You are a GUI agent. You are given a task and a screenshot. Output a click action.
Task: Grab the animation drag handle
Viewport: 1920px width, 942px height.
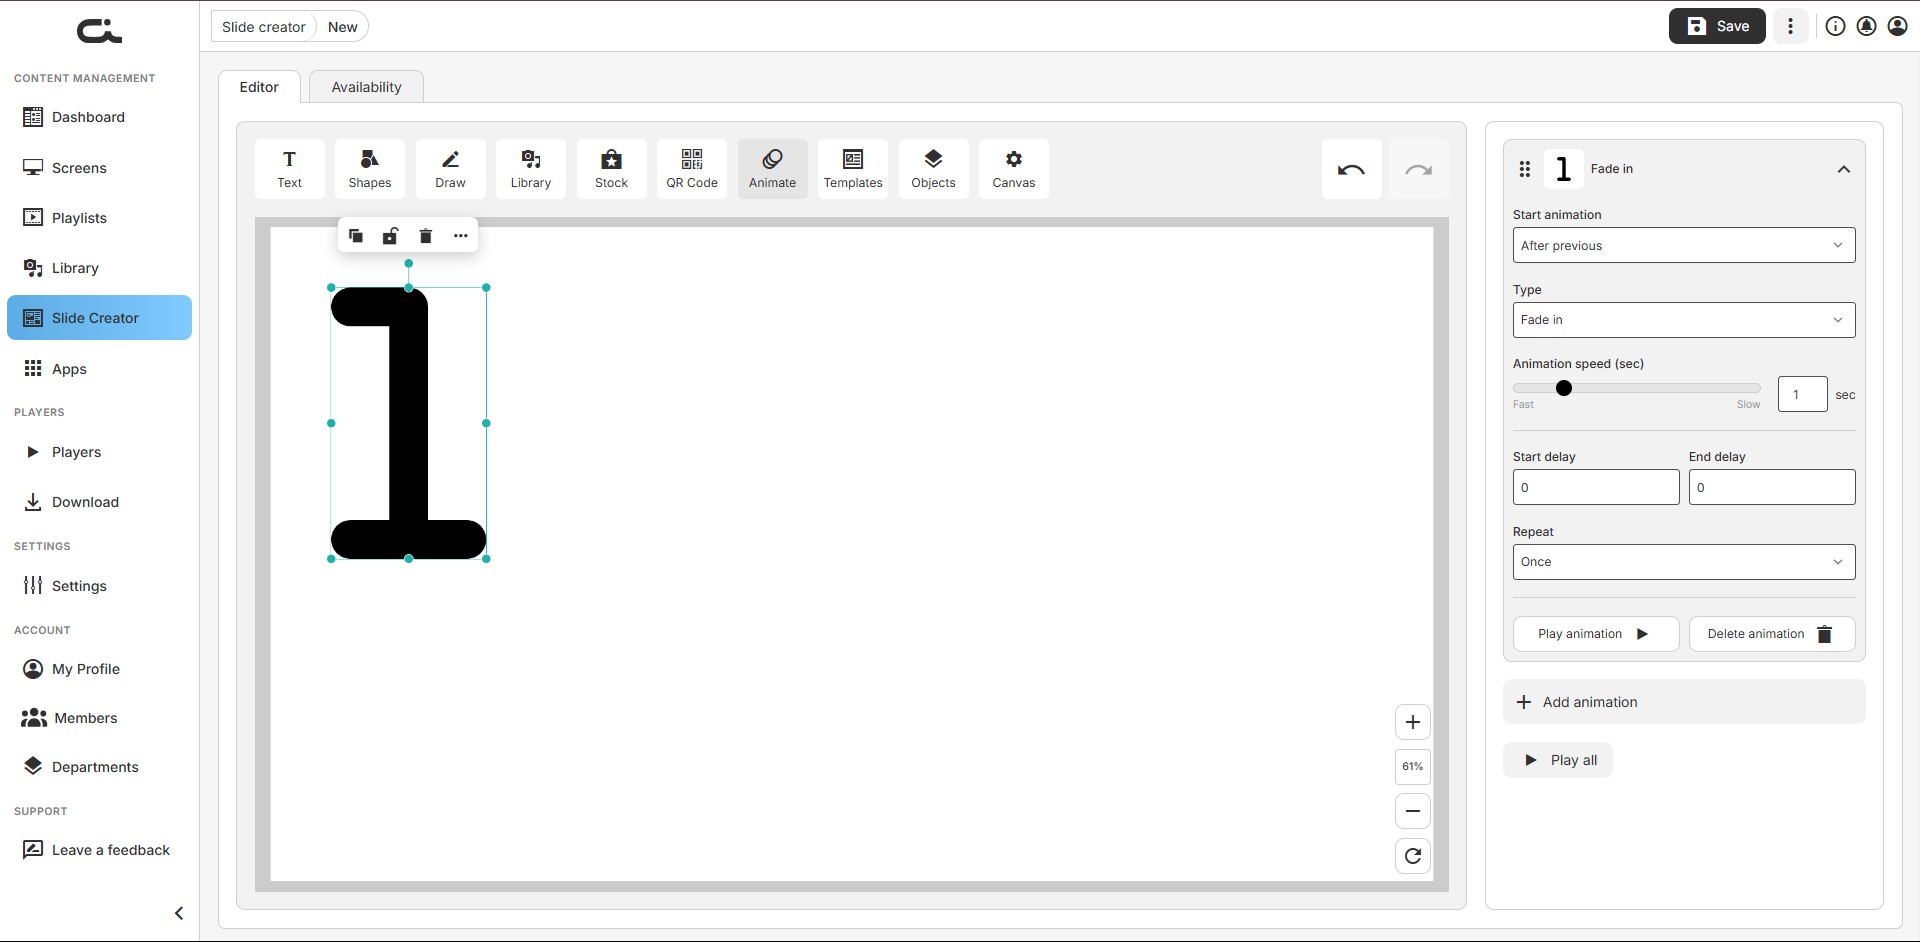pyautogui.click(x=1525, y=169)
